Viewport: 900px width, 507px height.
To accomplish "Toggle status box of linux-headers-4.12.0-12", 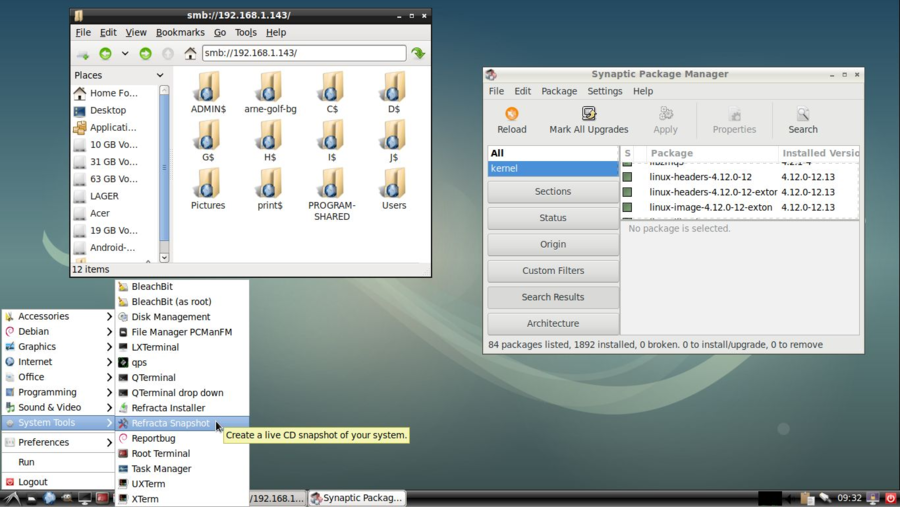I will [x=627, y=177].
